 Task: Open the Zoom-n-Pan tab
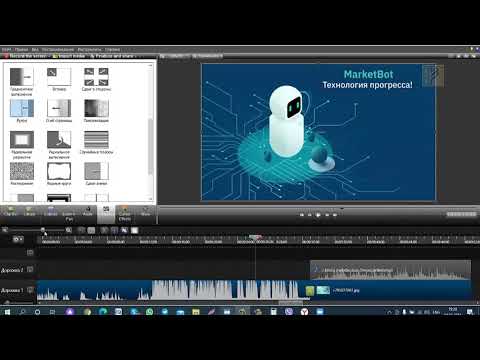click(69, 214)
